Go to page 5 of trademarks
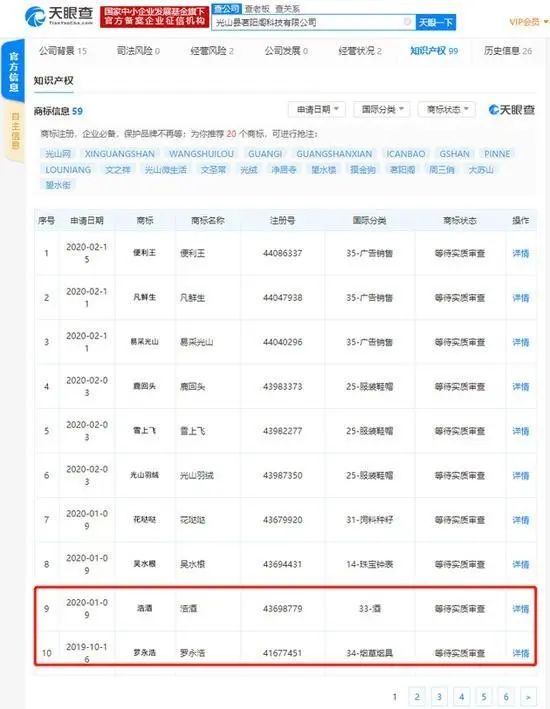The width and height of the screenshot is (550, 709). pyautogui.click(x=484, y=696)
